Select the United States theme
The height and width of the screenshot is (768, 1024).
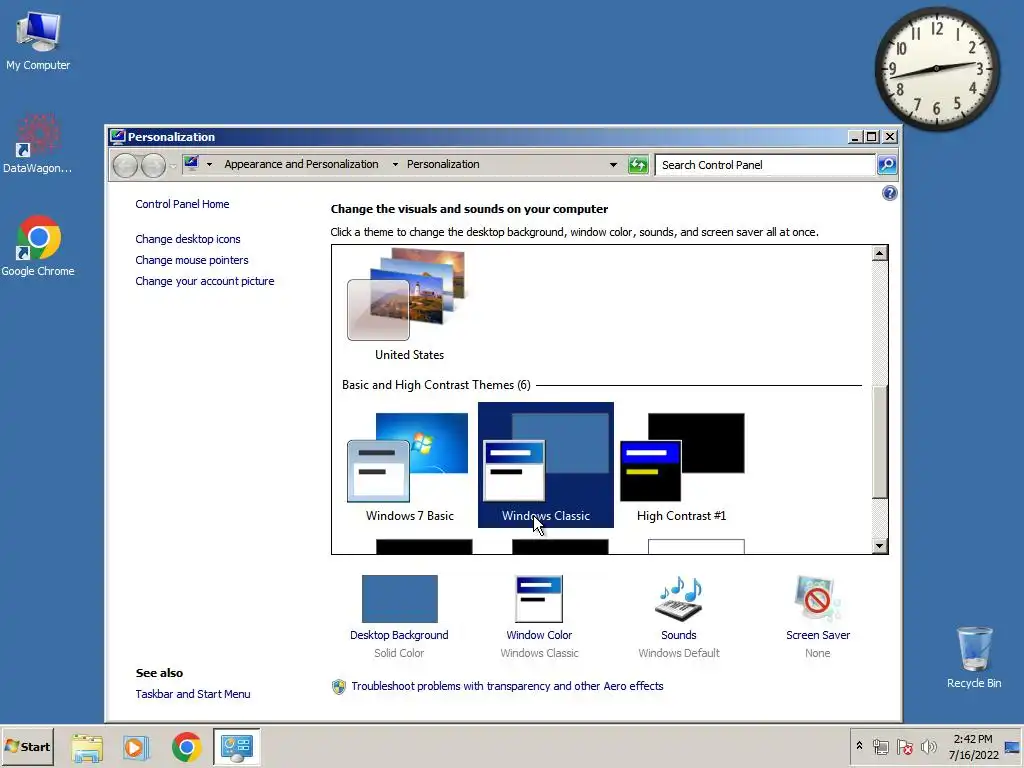click(409, 305)
